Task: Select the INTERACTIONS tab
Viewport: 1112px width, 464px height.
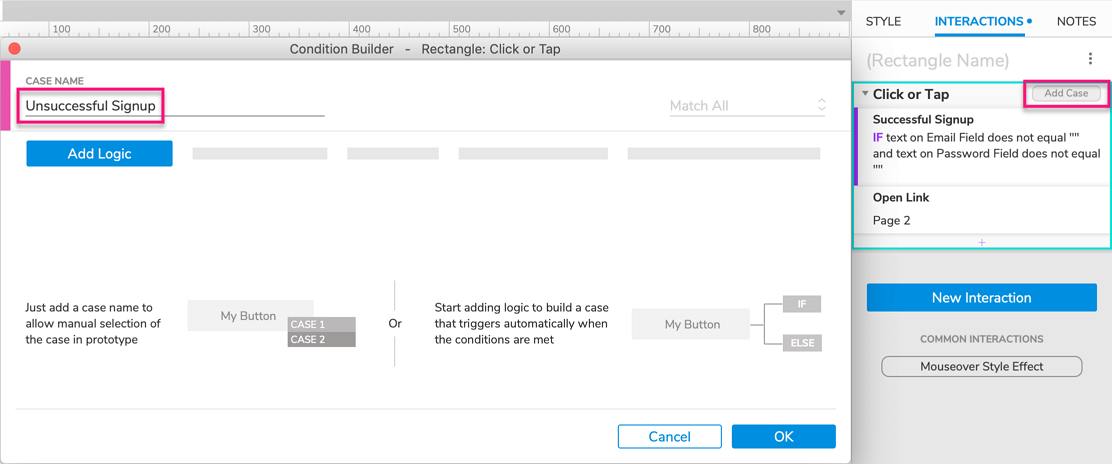Action: coord(979,21)
